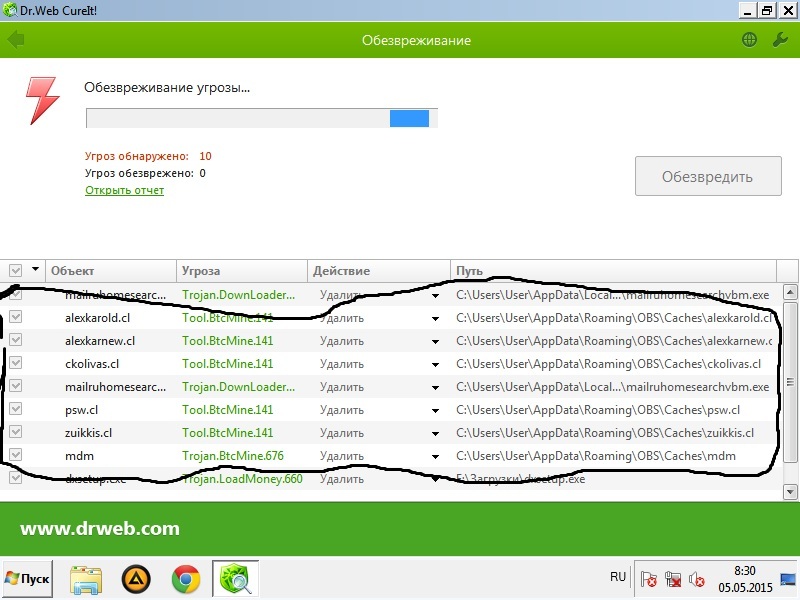Screen dimensions: 800x600
Task: Open the Dr.Web CureIt taskbar icon
Action: tap(234, 578)
